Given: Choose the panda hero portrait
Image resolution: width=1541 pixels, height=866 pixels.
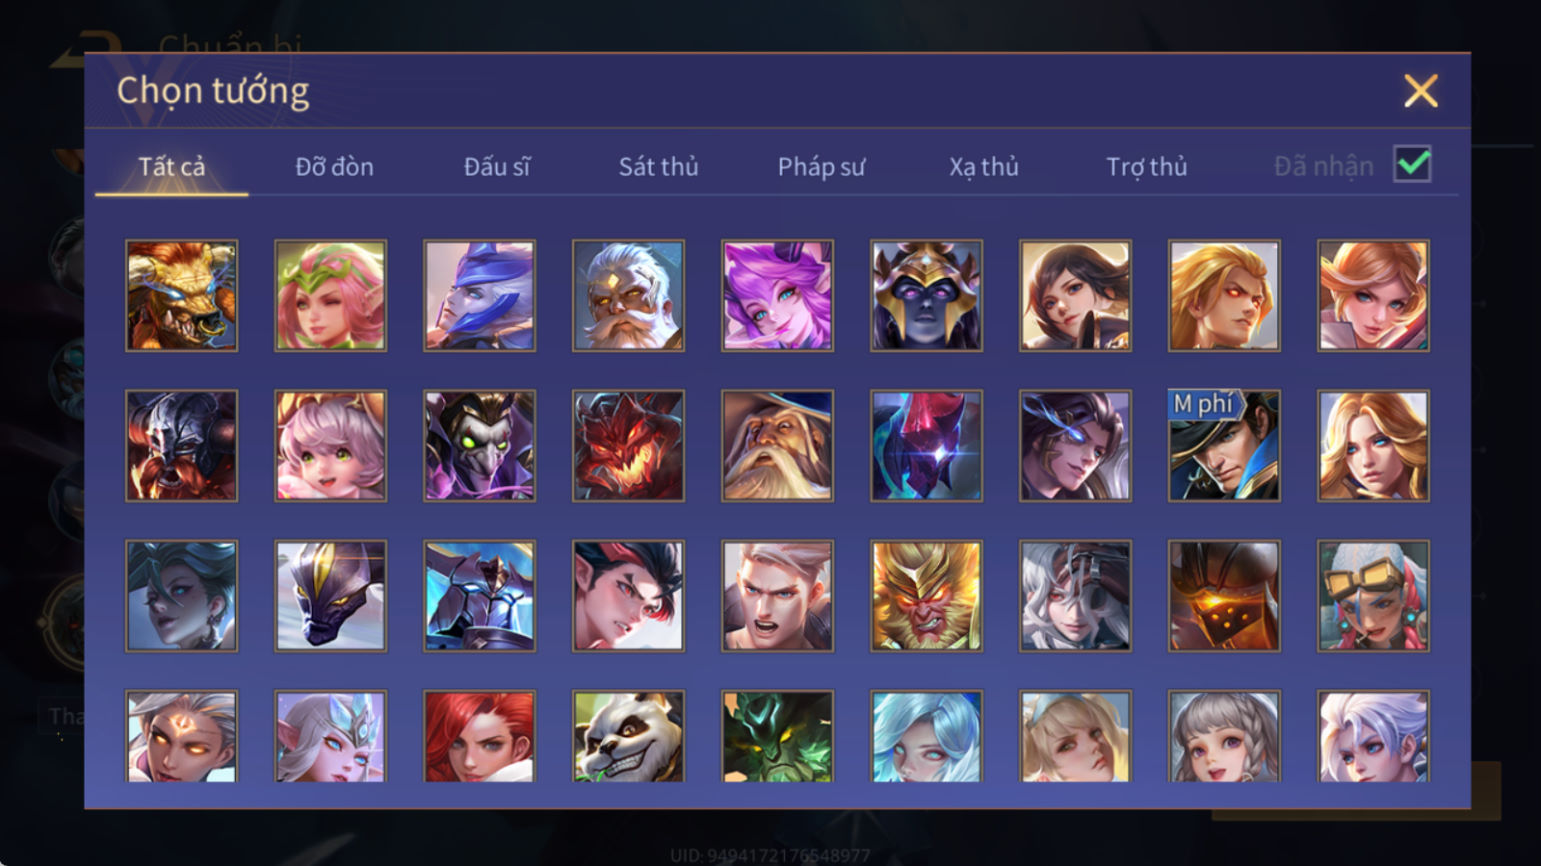Looking at the screenshot, I should point(628,736).
